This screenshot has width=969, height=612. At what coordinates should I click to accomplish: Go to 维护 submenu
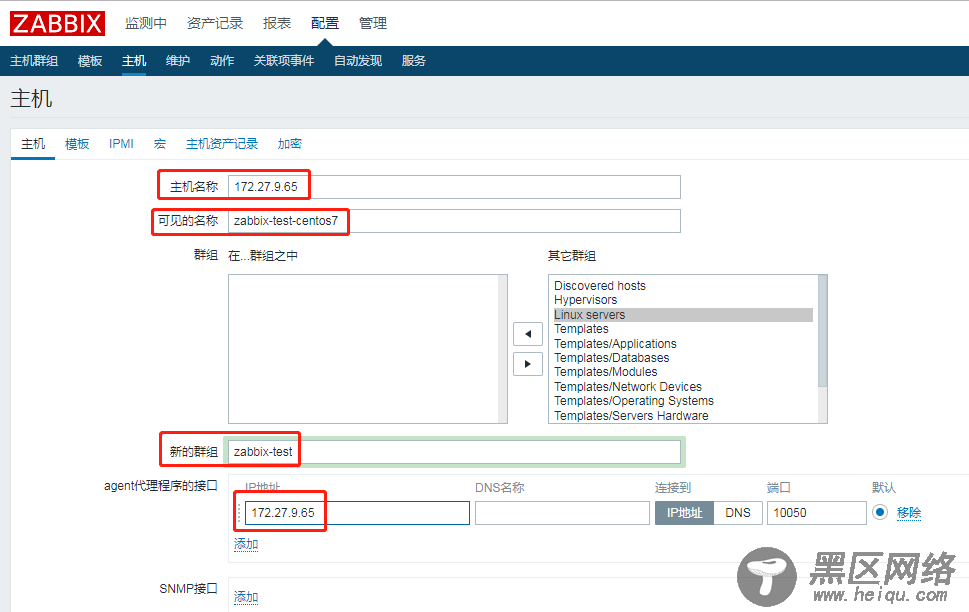pos(178,61)
